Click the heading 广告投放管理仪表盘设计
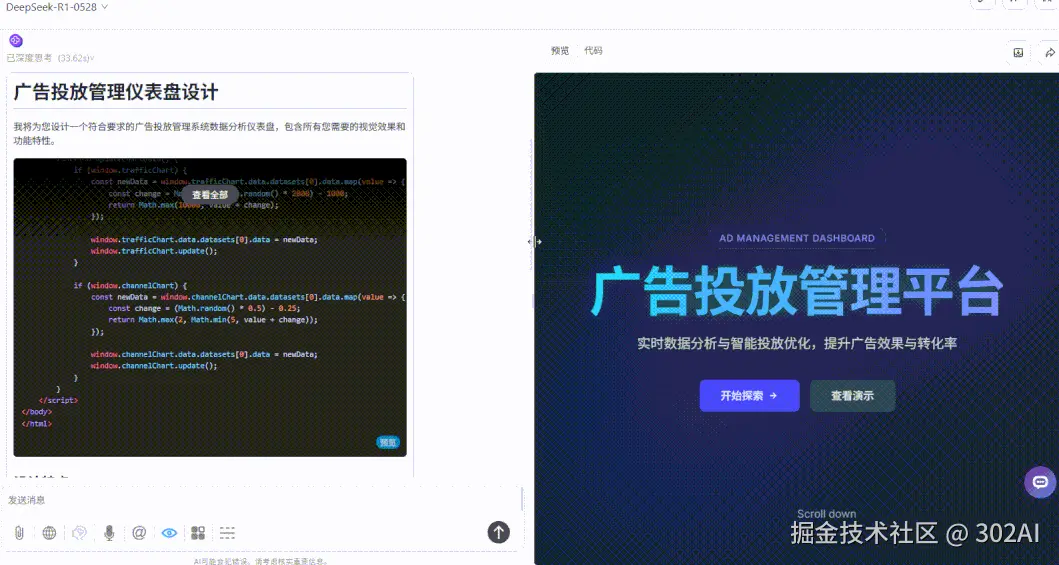The width and height of the screenshot is (1059, 565). [116, 92]
